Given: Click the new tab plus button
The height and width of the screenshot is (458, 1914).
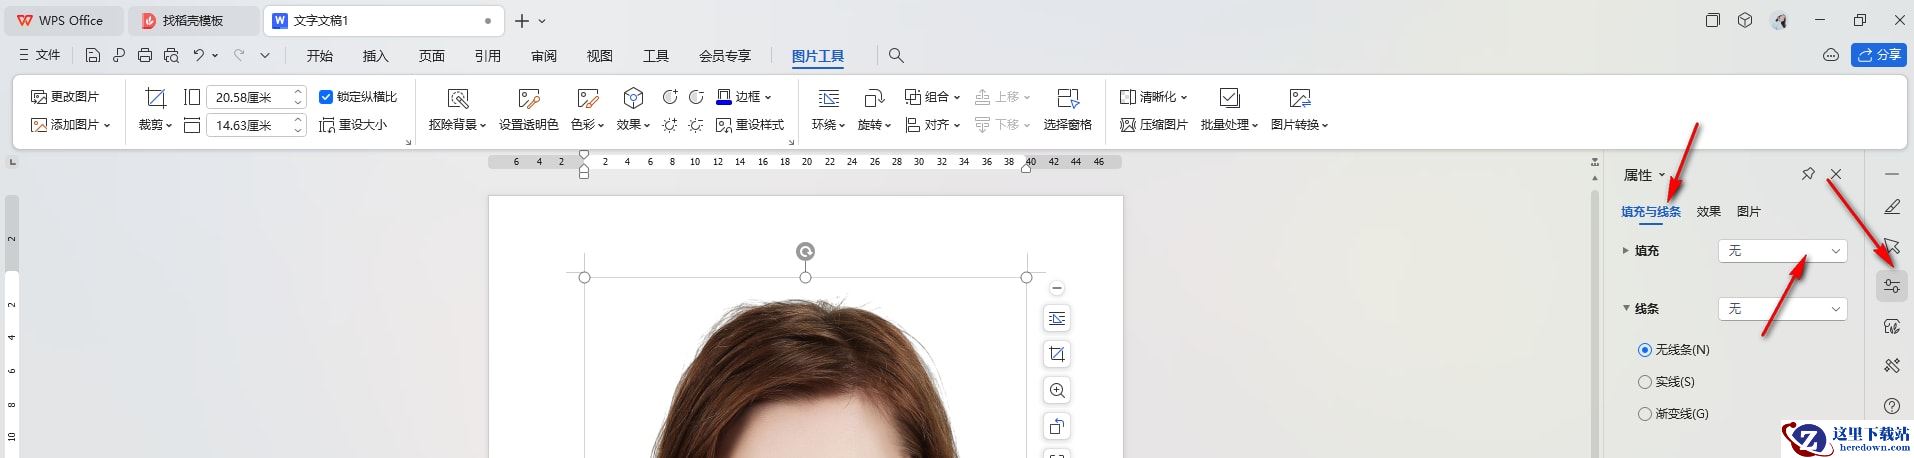Looking at the screenshot, I should pyautogui.click(x=522, y=20).
